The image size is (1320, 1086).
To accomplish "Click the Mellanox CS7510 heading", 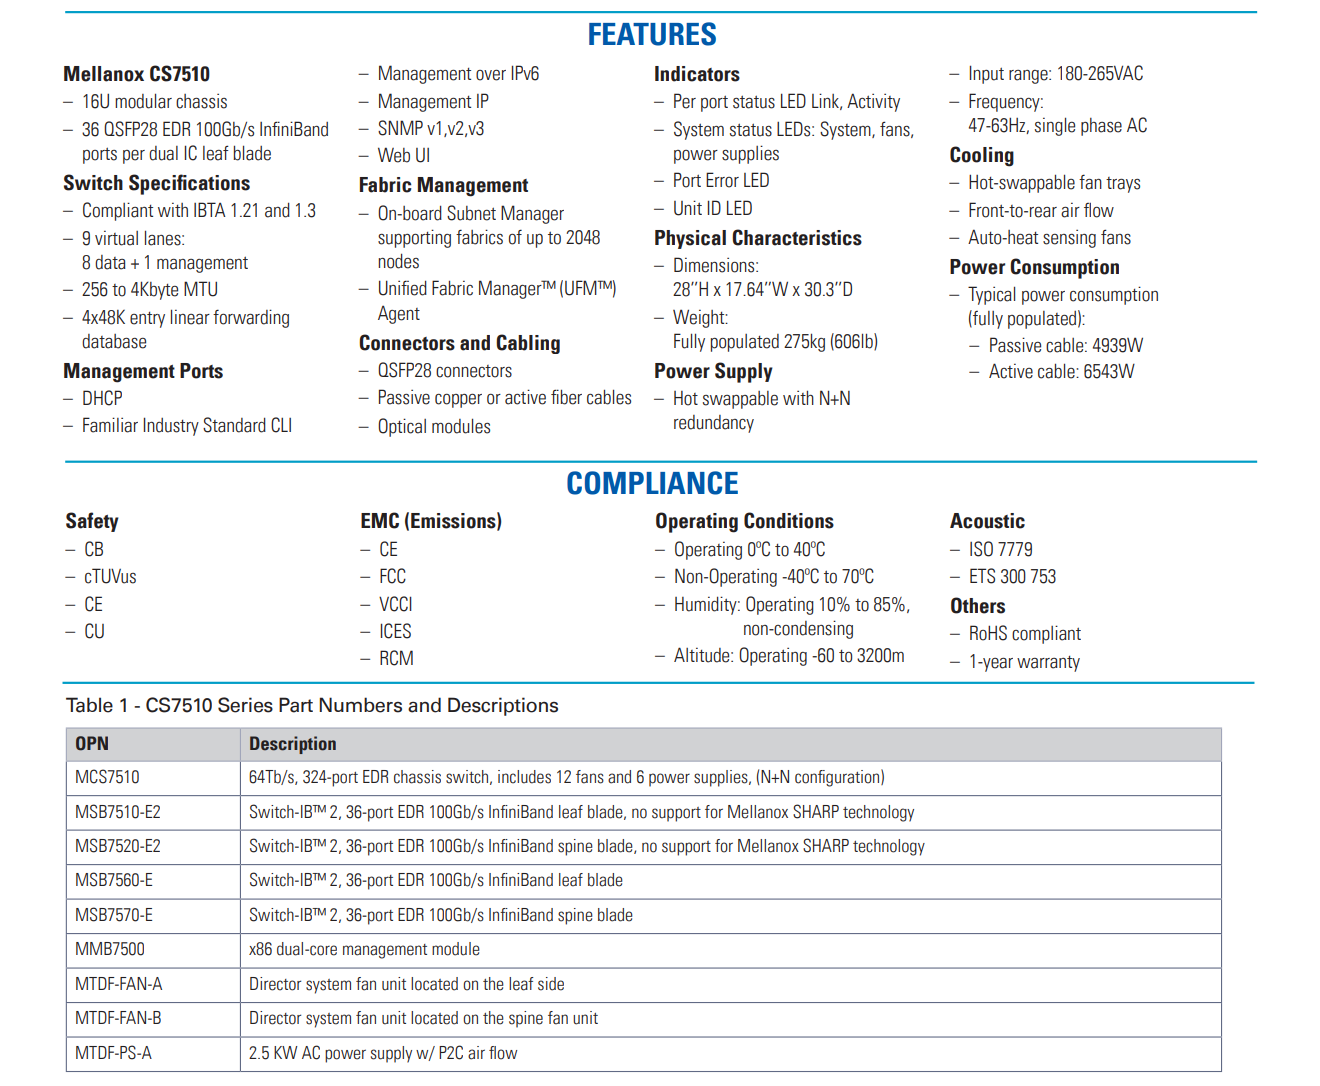I will pos(136,74).
